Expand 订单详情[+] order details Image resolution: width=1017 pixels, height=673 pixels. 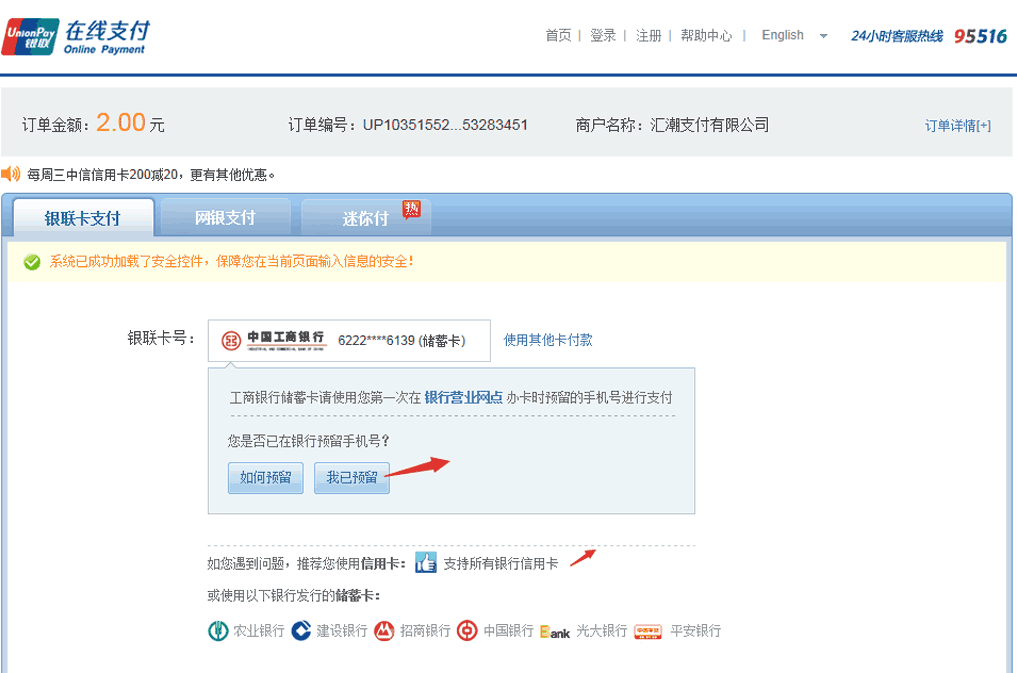(x=958, y=126)
